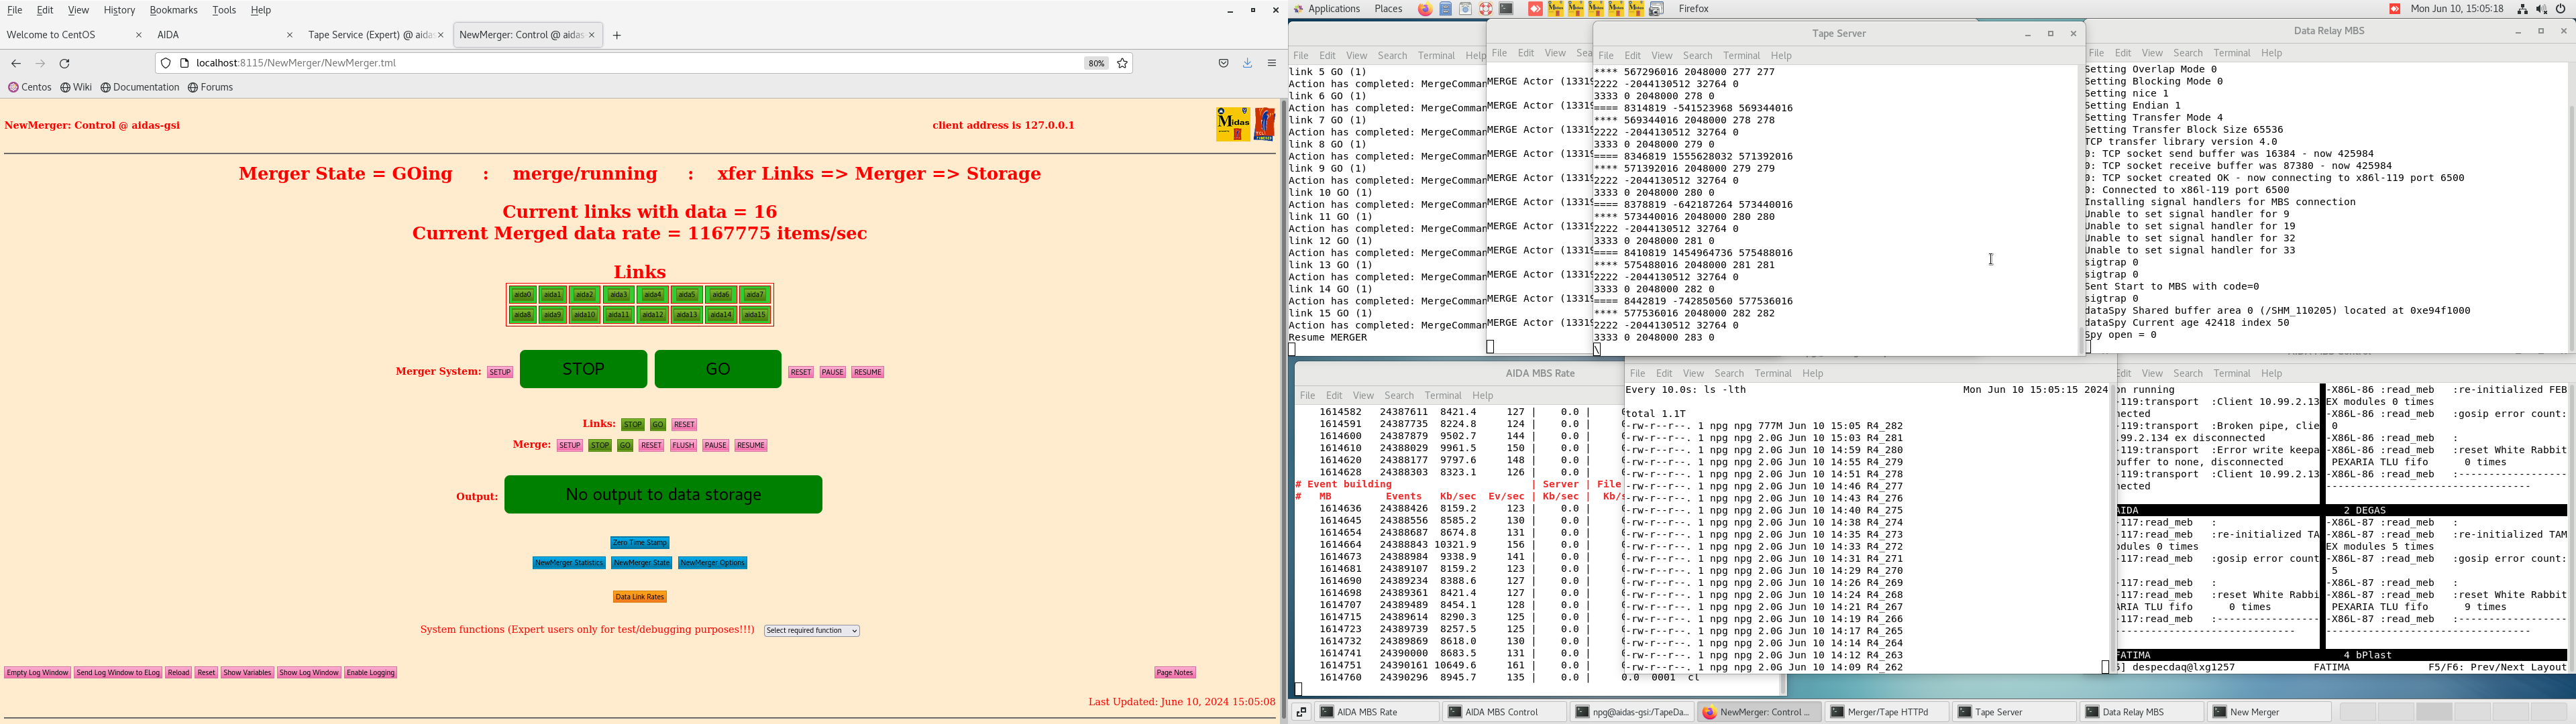The width and height of the screenshot is (2576, 724).
Task: Toggle the aida11 link indicator
Action: 619,315
